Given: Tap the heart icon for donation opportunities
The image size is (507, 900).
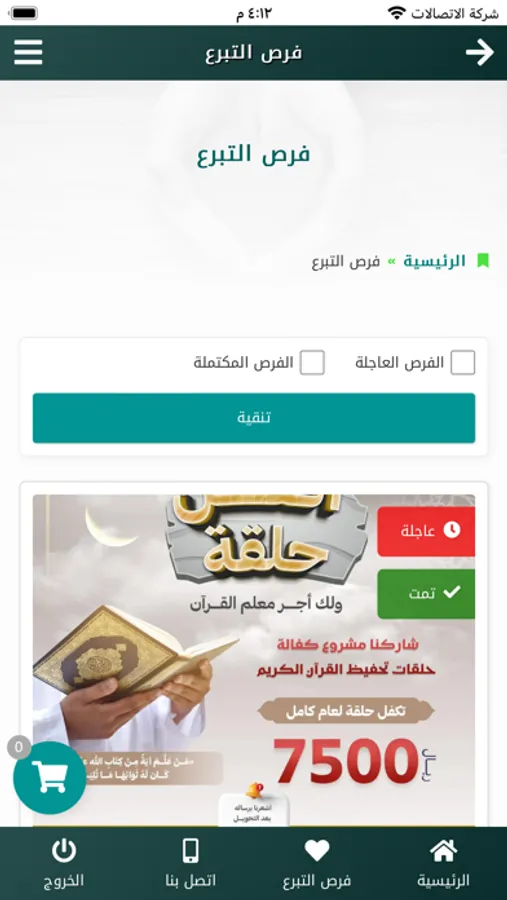Looking at the screenshot, I should (x=317, y=850).
